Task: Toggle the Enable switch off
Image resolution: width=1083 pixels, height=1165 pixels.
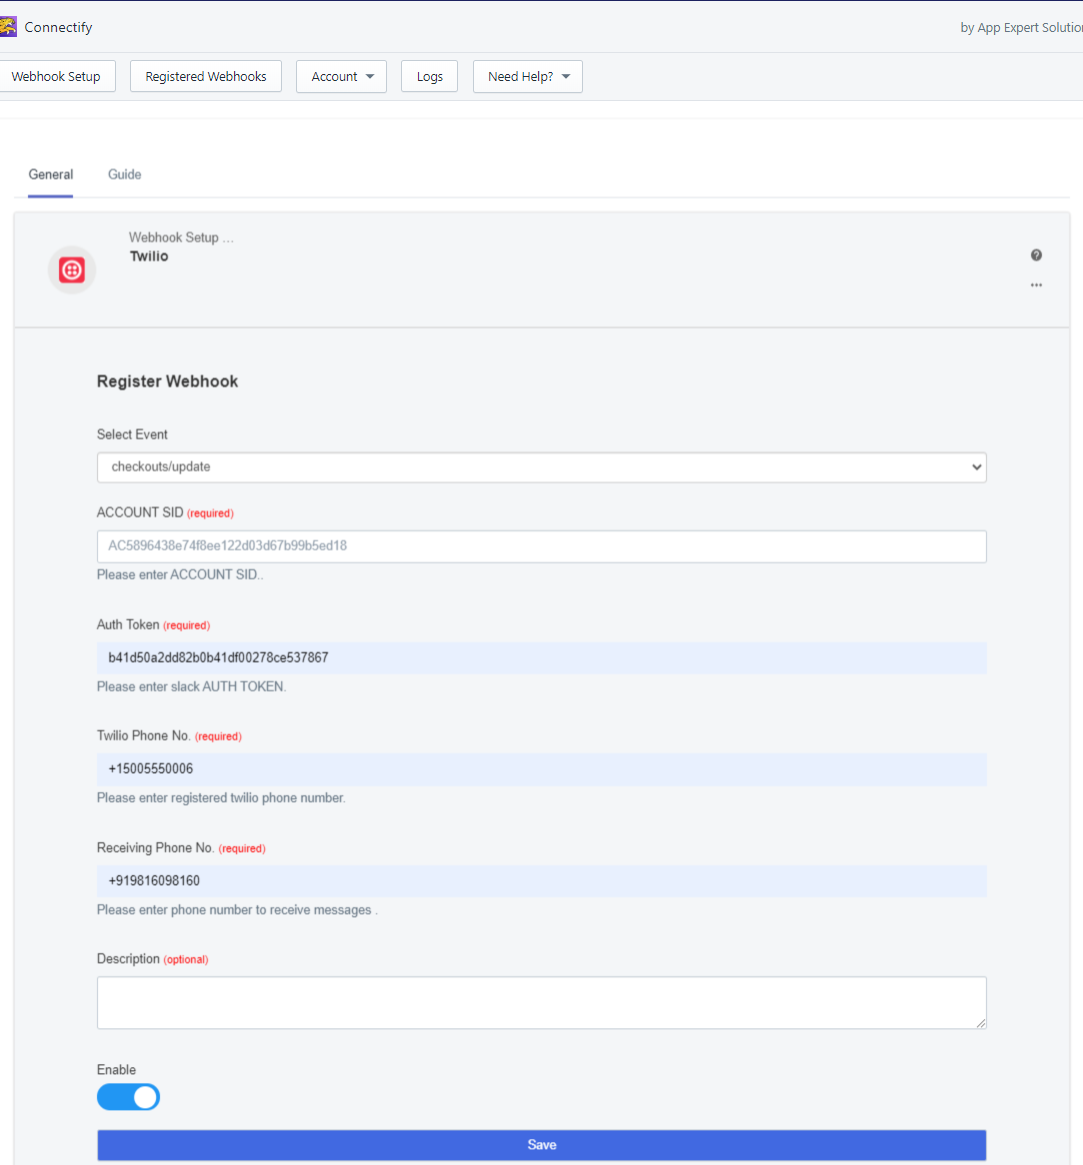Action: point(129,1097)
